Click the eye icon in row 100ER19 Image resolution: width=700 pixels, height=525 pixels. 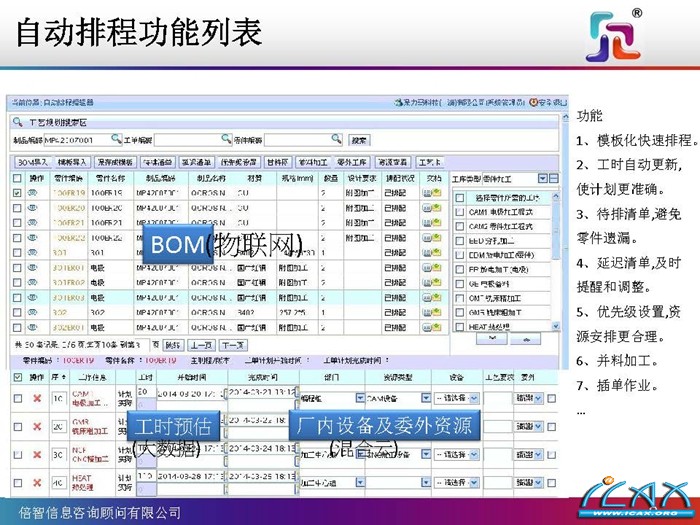pyautogui.click(x=33, y=193)
